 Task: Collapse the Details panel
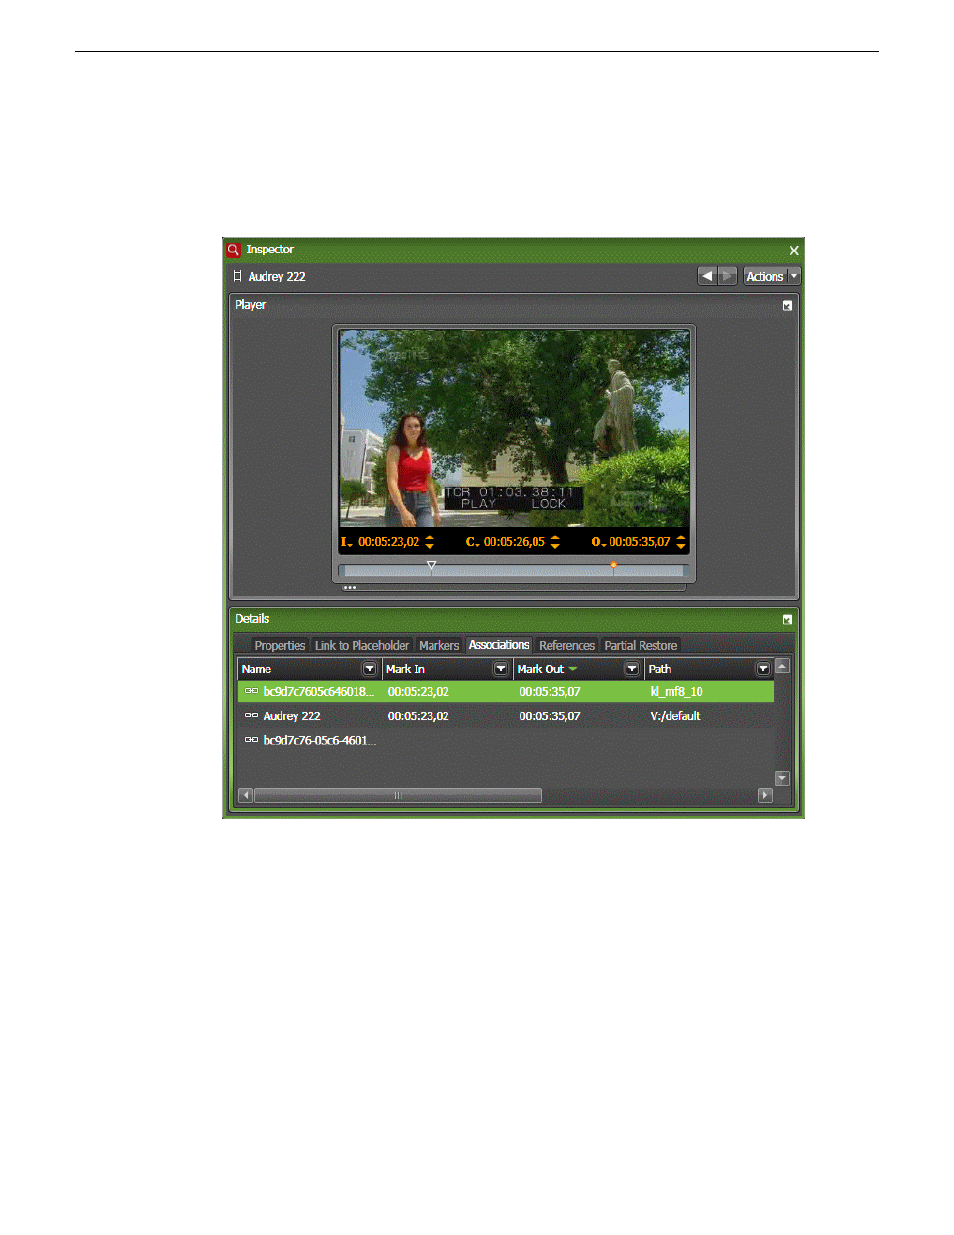point(787,620)
